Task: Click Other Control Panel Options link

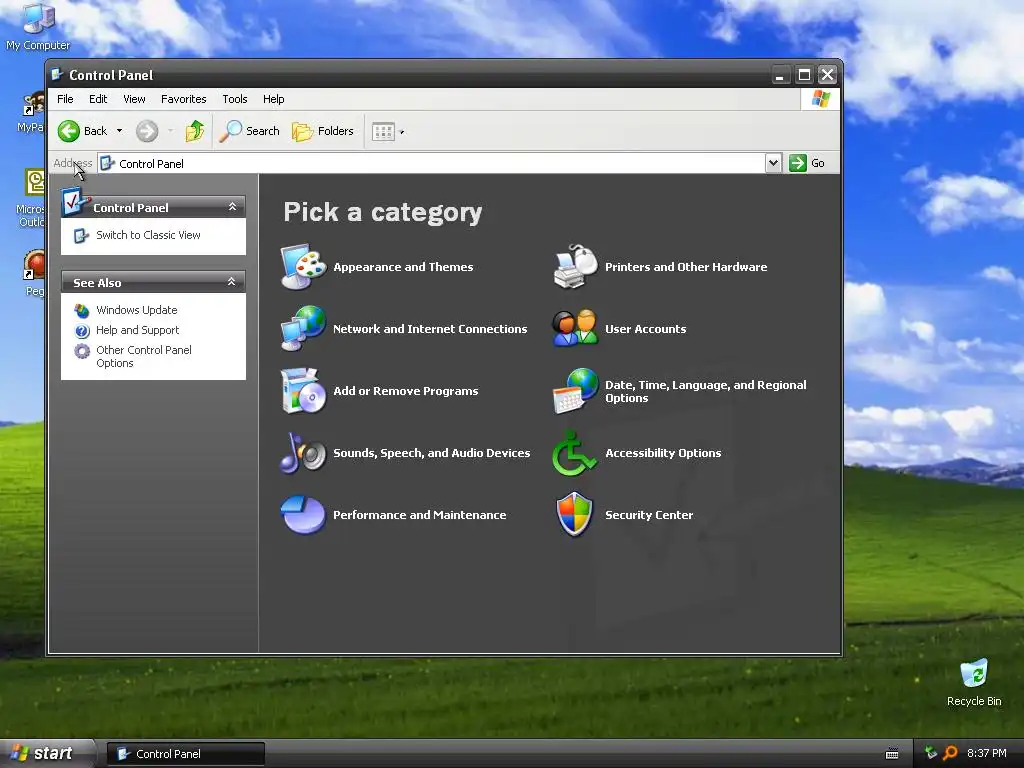Action: pos(144,357)
